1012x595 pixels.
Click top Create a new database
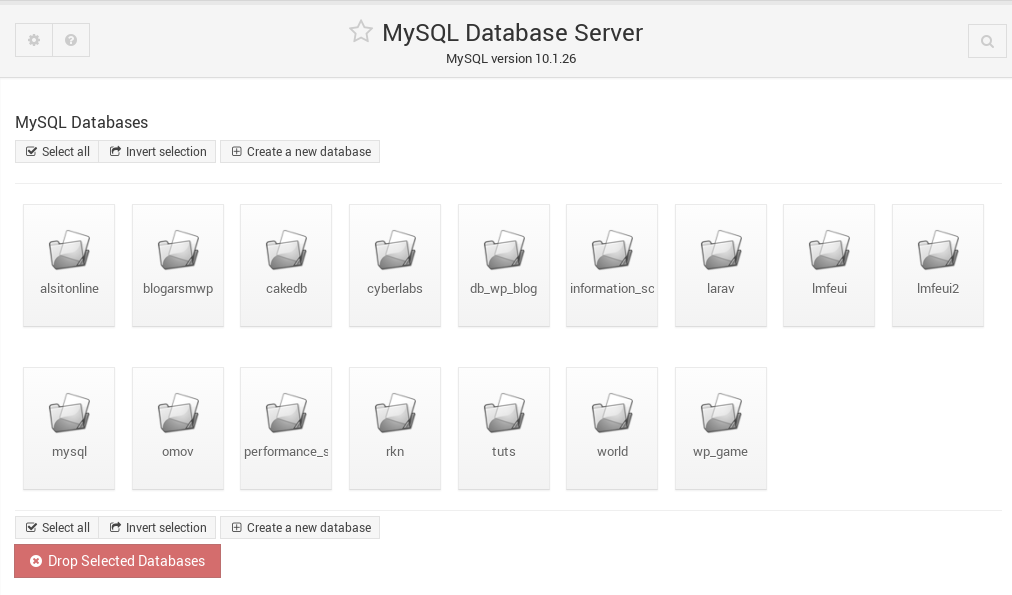[x=300, y=152]
